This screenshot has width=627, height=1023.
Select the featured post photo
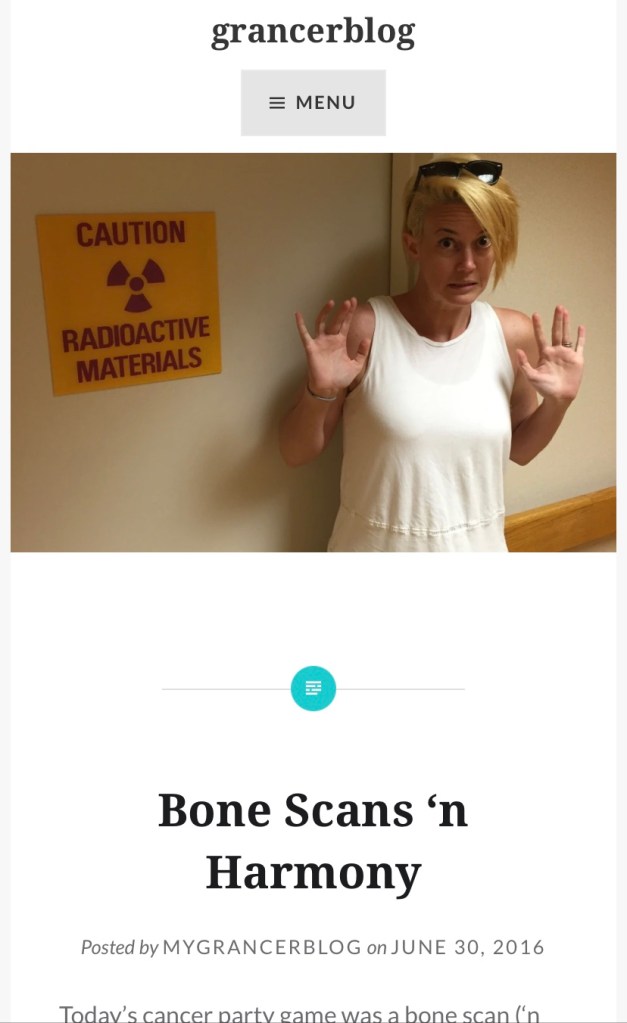313,352
